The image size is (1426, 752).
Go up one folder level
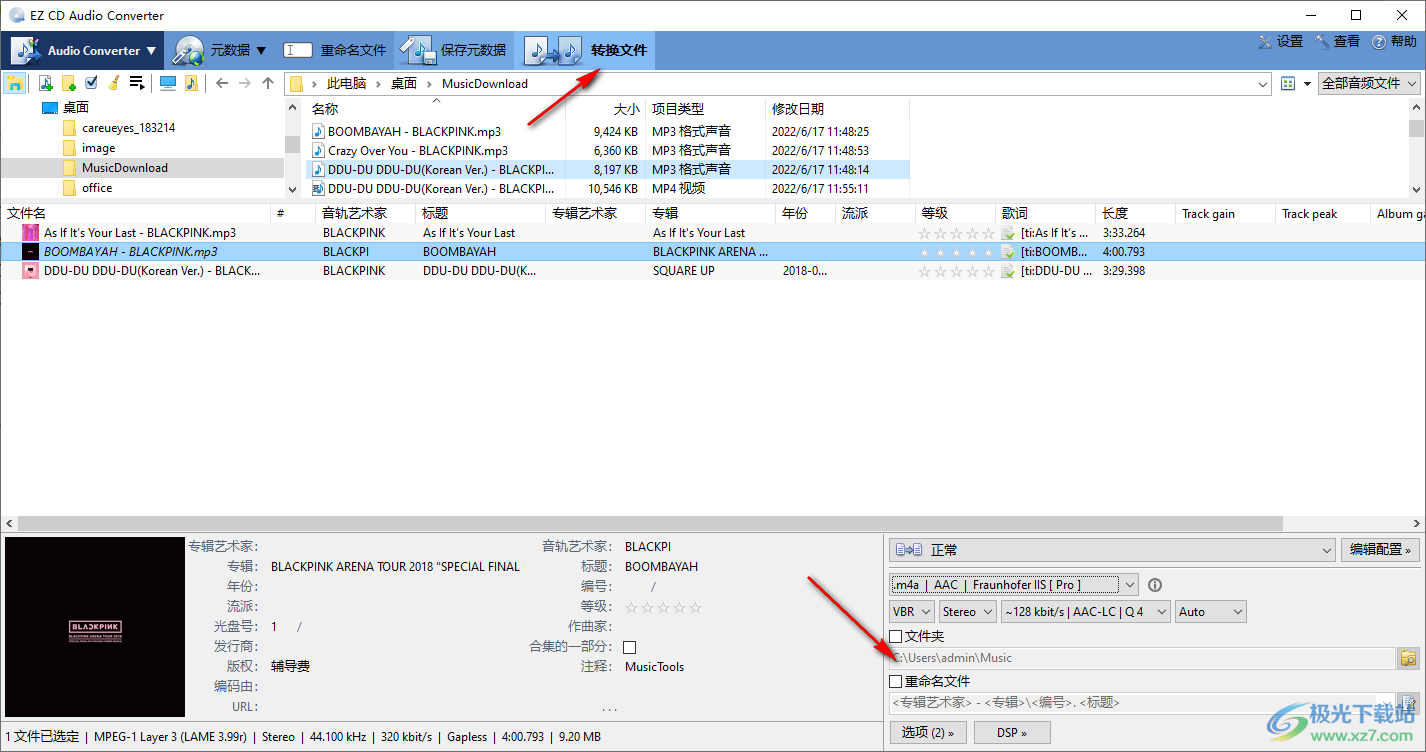tap(268, 83)
